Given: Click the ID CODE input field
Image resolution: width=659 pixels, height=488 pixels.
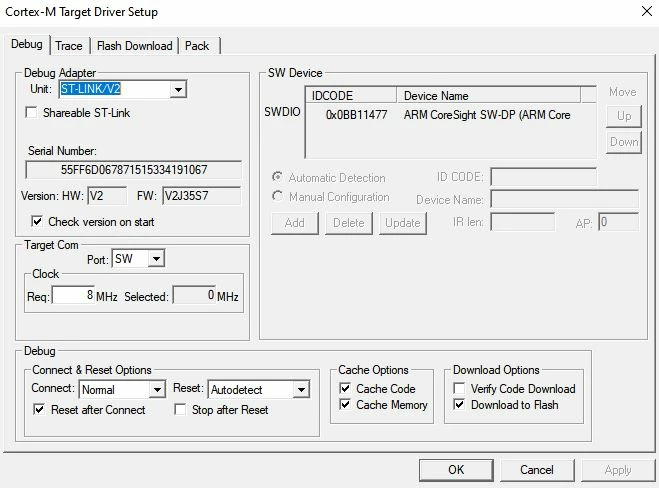Looking at the screenshot, I should [x=543, y=177].
